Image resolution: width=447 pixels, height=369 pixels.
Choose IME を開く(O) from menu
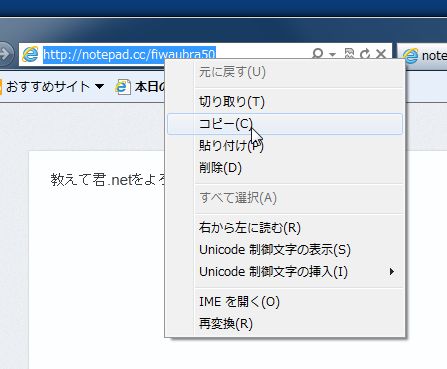[285, 302]
